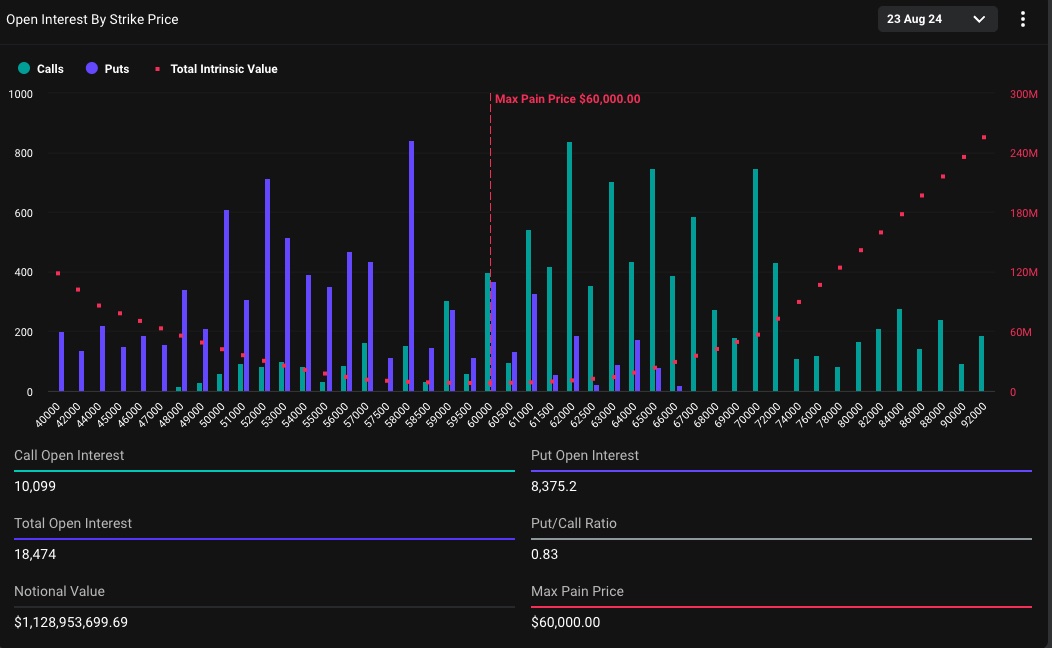1052x648 pixels.
Task: Toggle the Puts series in legend
Action: pyautogui.click(x=116, y=69)
